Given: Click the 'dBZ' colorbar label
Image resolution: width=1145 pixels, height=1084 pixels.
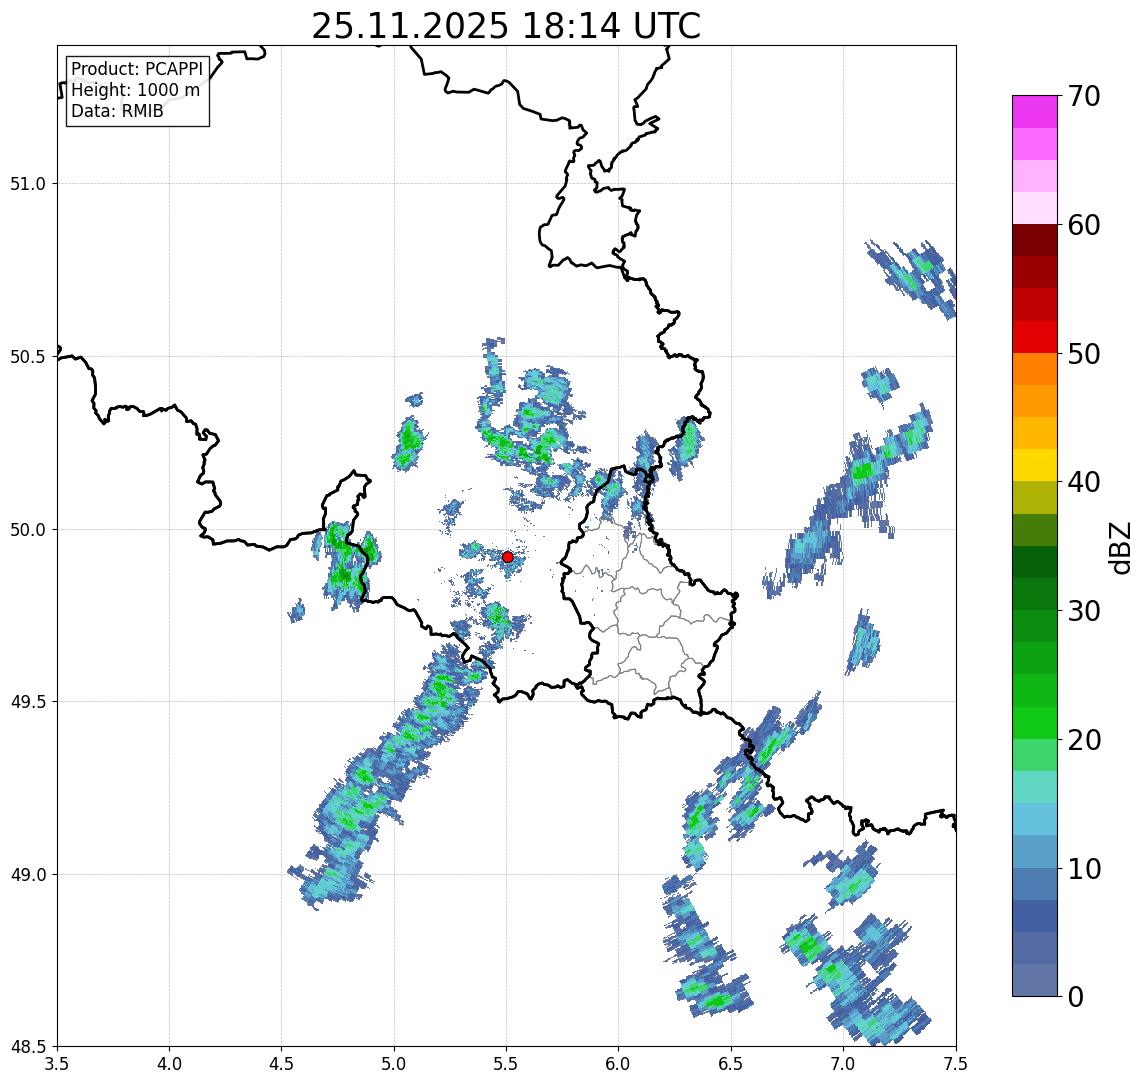Looking at the screenshot, I should [x=1119, y=548].
